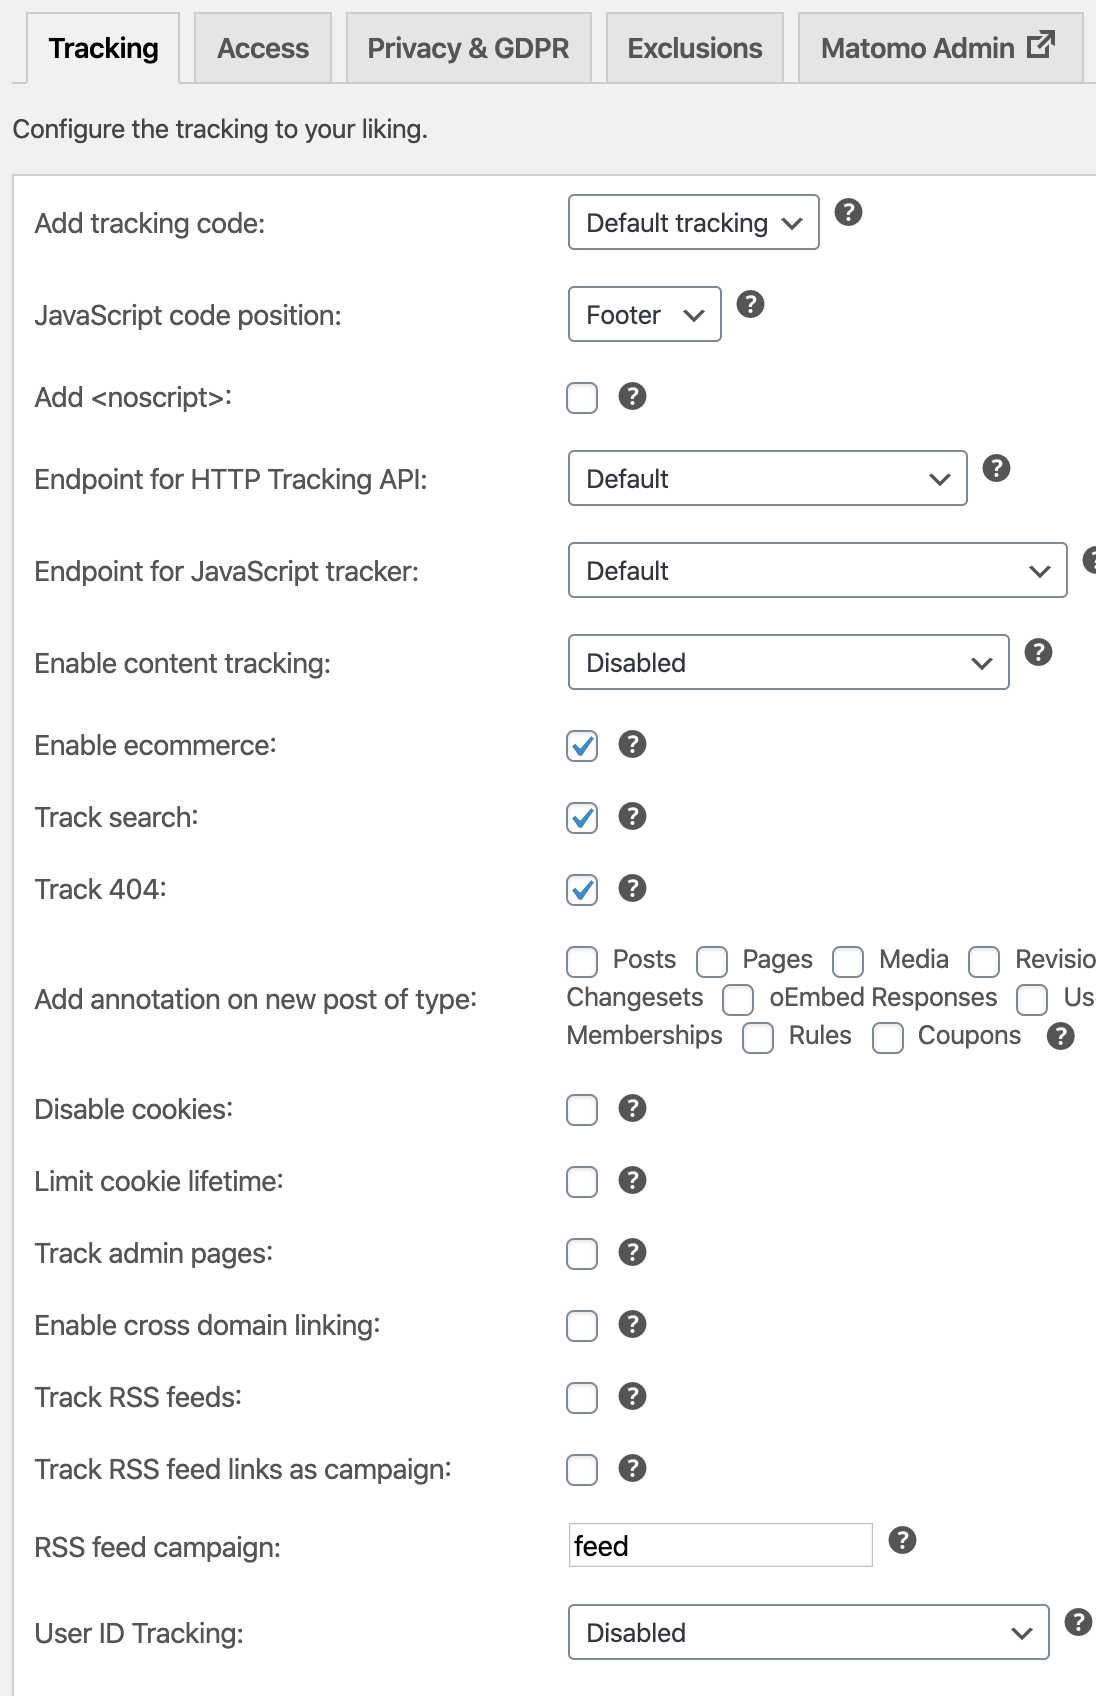Tick the Posts annotation checkbox
Screen dimensions: 1096x1696
coord(582,961)
